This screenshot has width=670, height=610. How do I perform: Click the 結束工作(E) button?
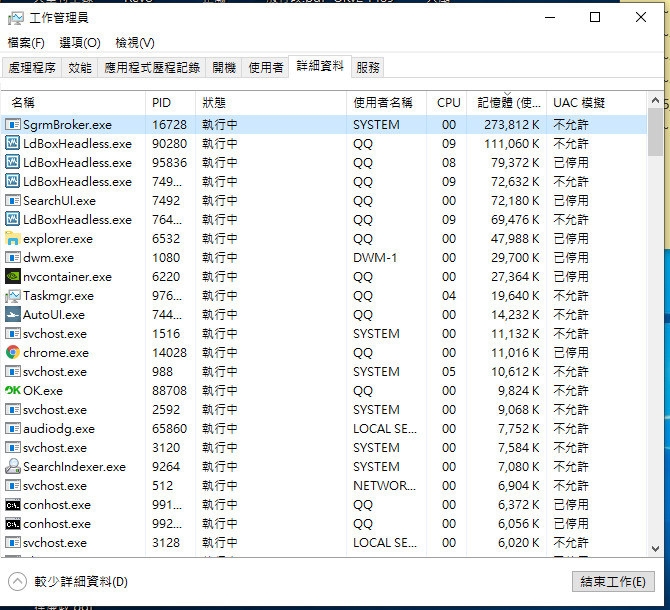coord(613,581)
